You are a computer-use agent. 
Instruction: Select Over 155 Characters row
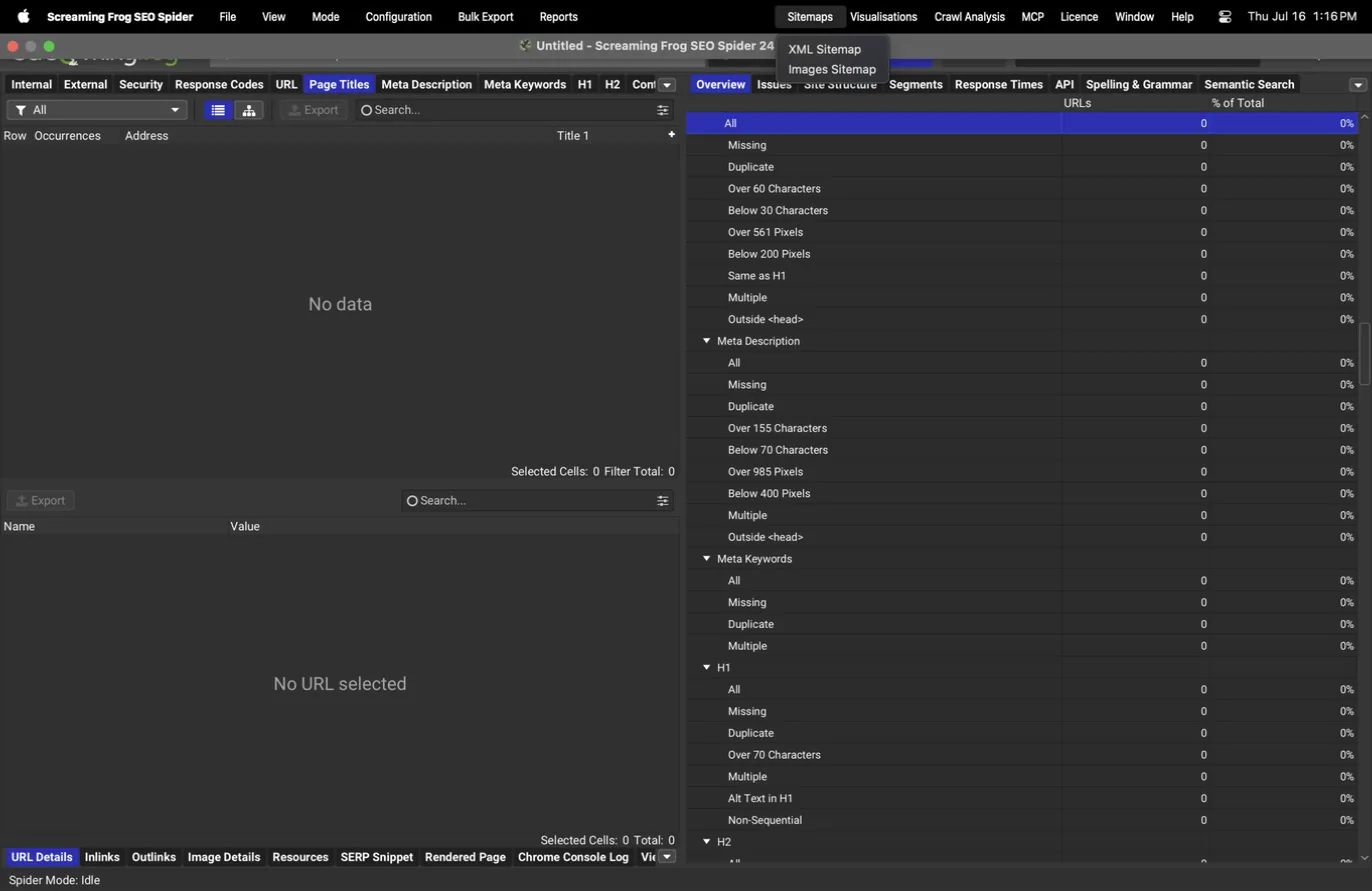(x=1021, y=428)
